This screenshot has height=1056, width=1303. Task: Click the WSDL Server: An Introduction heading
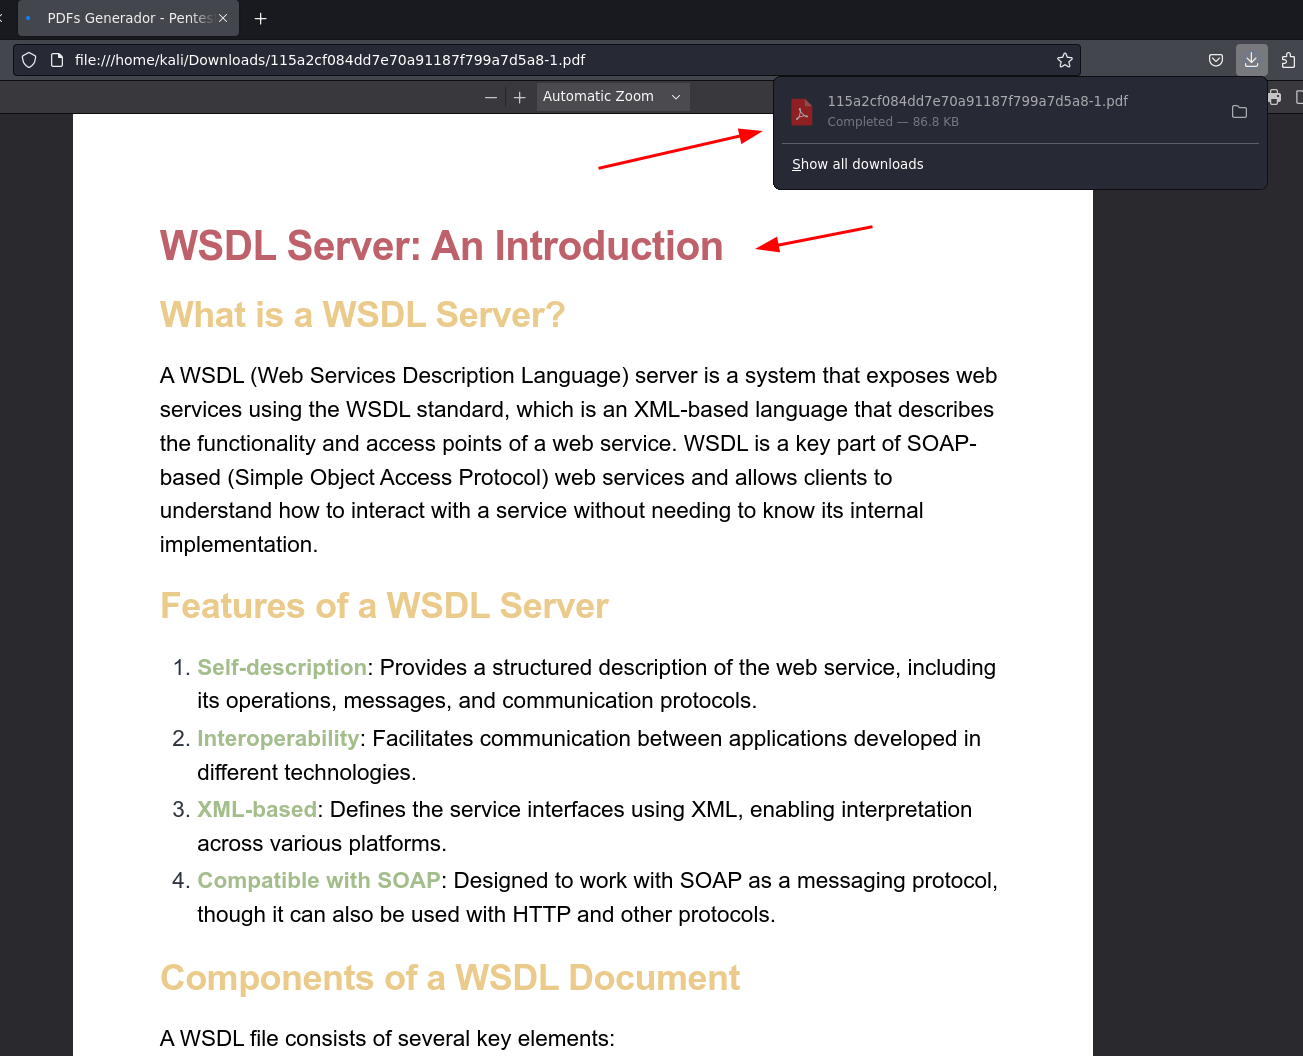(441, 246)
